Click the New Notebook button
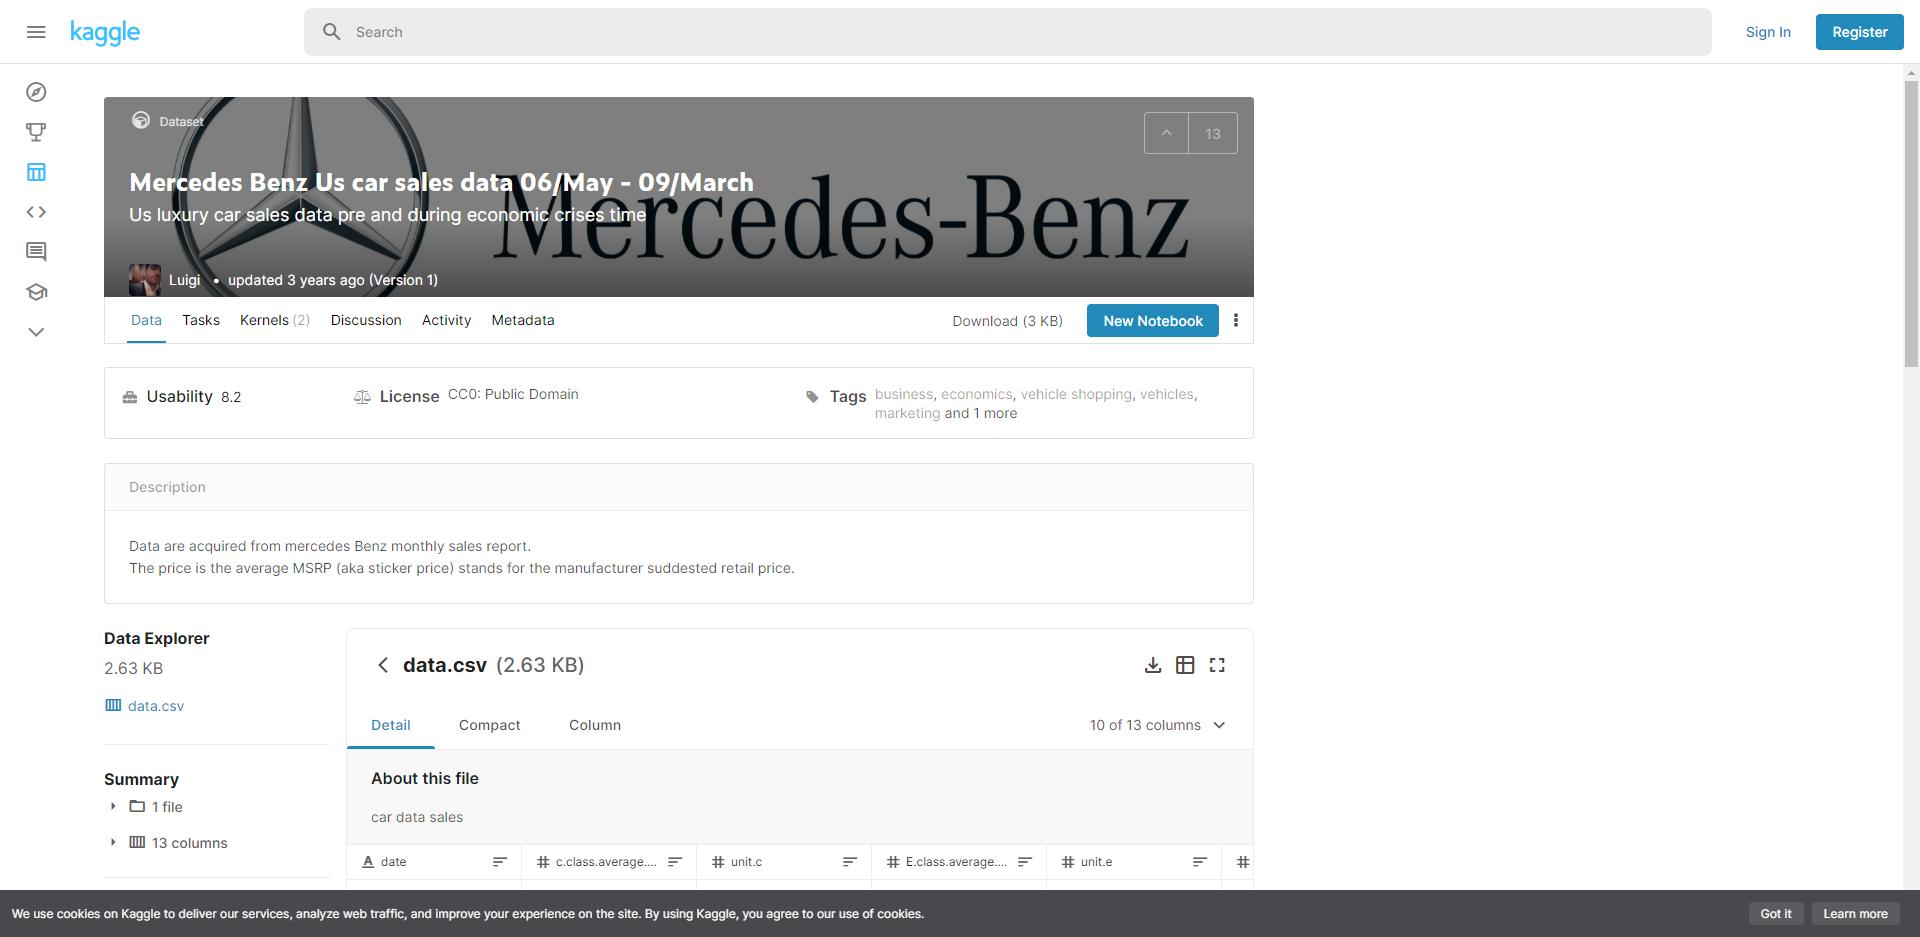Viewport: 1920px width, 937px height. coord(1153,321)
